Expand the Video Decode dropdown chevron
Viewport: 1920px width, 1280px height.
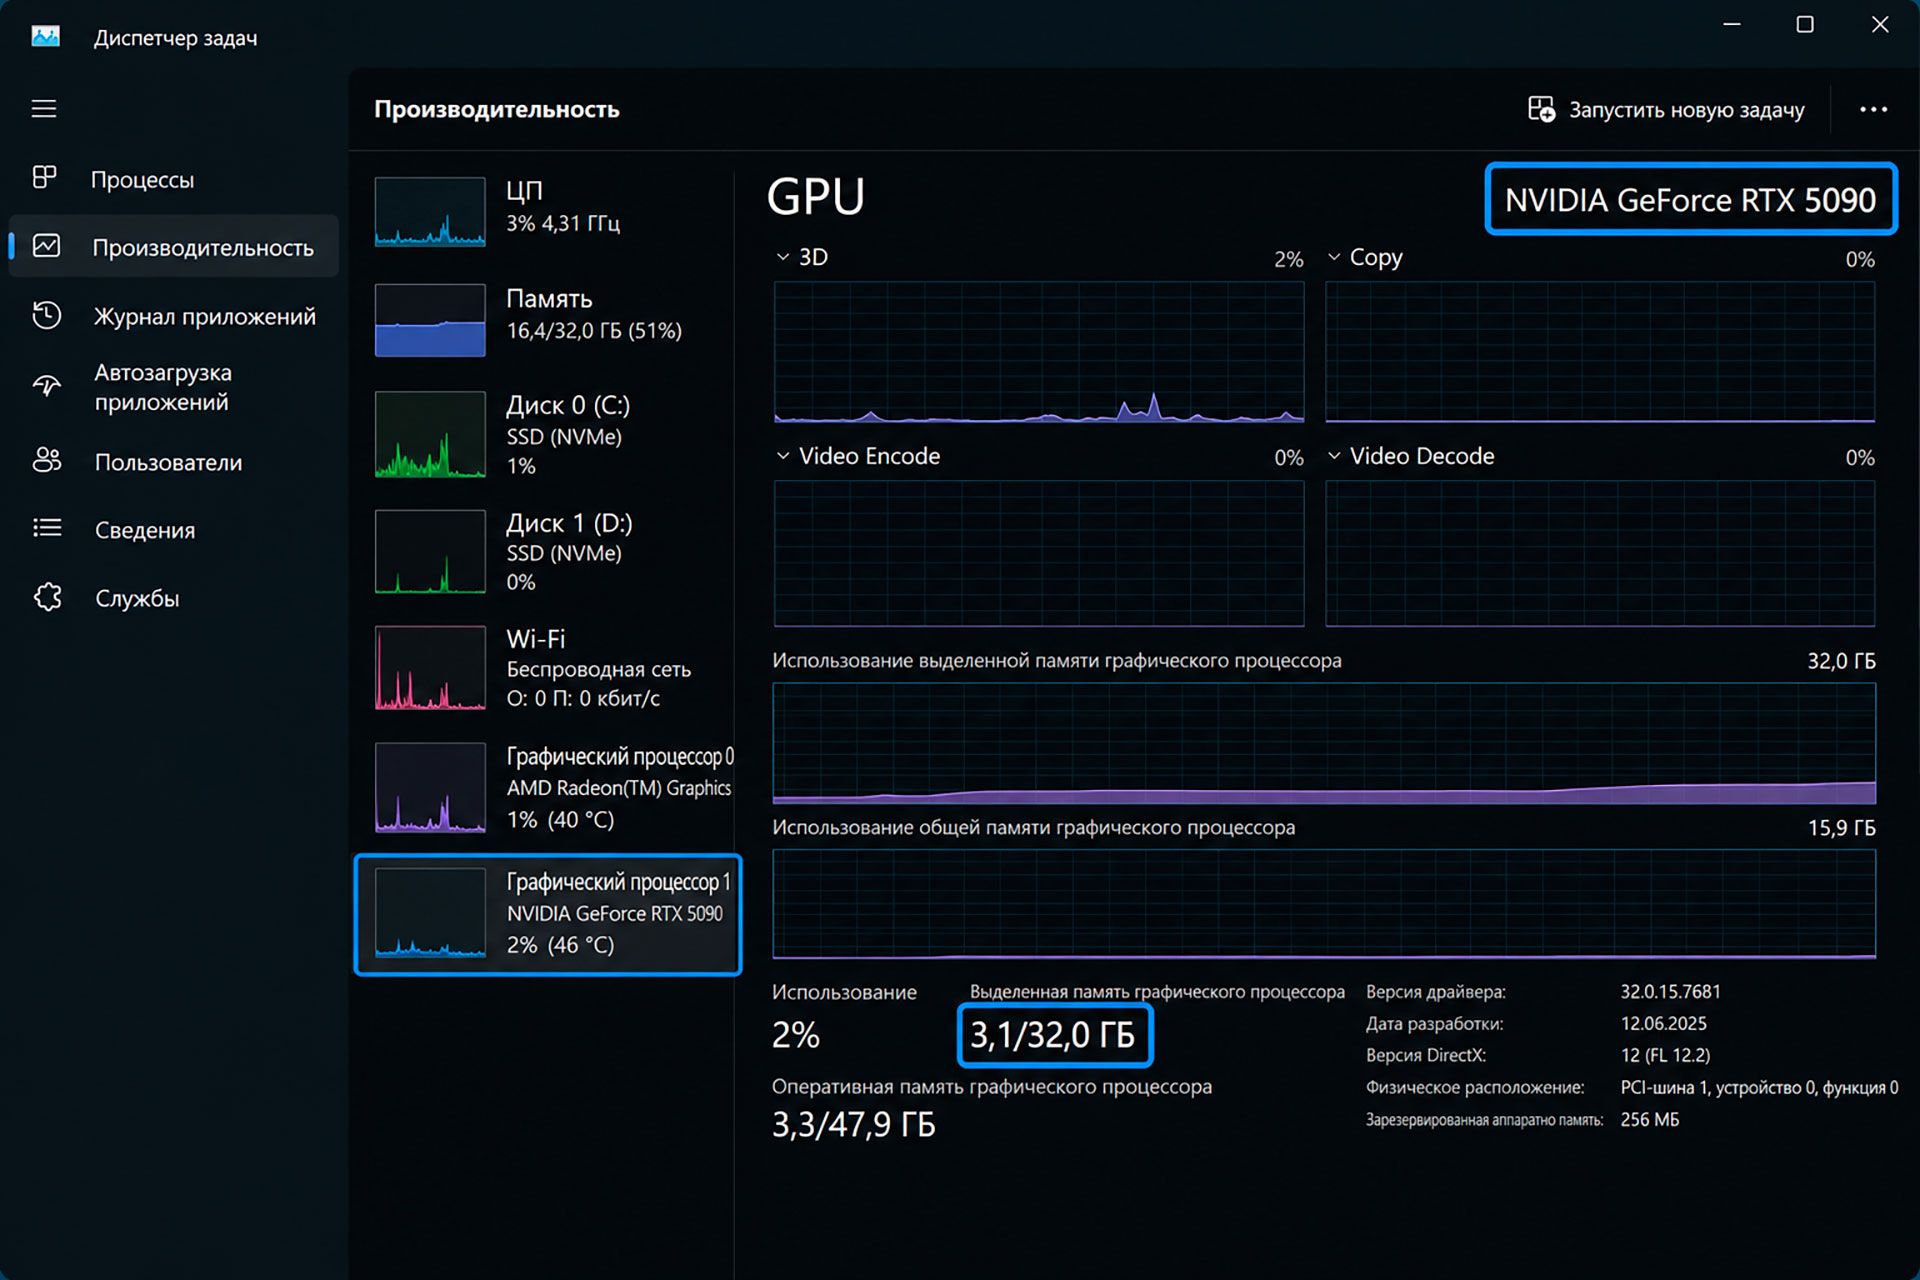coord(1333,456)
